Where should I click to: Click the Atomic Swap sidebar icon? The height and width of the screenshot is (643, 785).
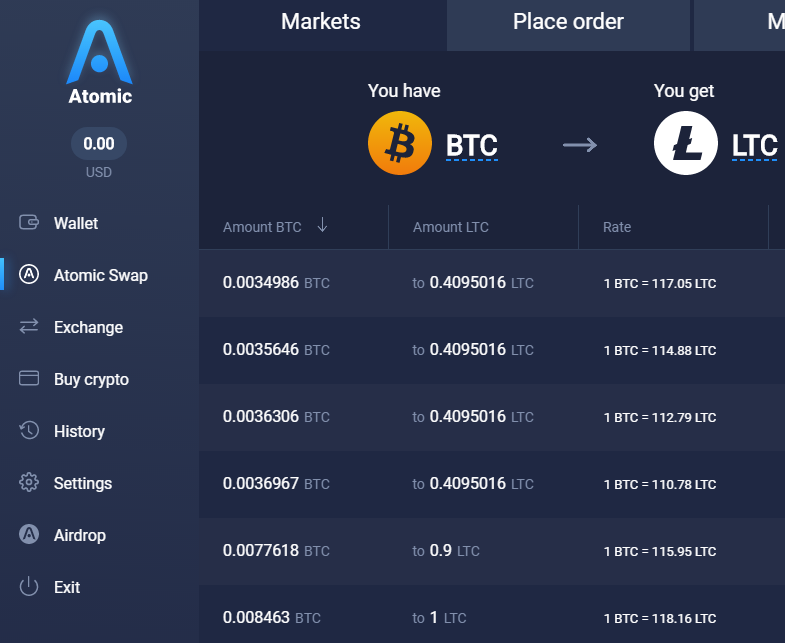click(29, 275)
